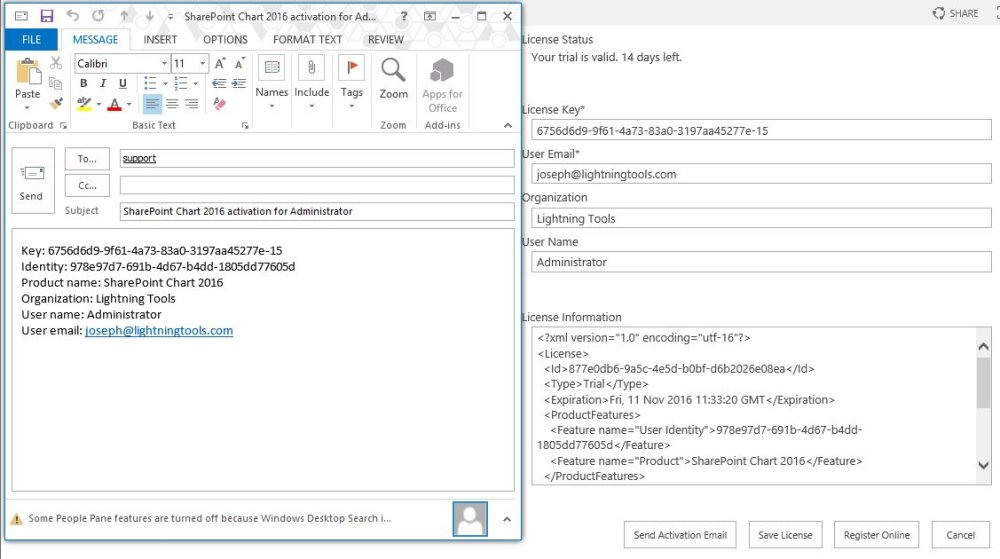This screenshot has width=1000, height=559.
Task: Click the SHARE icon in SharePoint window
Action: [939, 13]
